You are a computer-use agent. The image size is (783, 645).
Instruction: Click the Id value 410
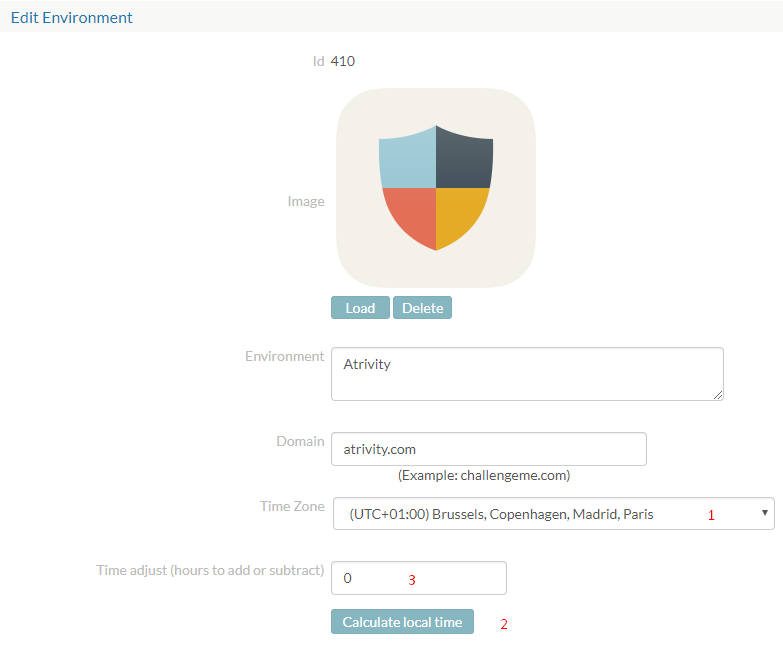[343, 61]
